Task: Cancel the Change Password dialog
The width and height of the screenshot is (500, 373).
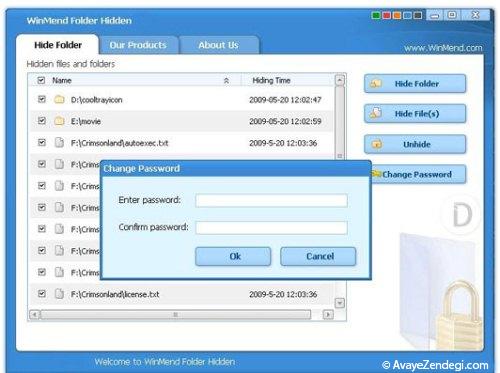Action: [x=318, y=256]
